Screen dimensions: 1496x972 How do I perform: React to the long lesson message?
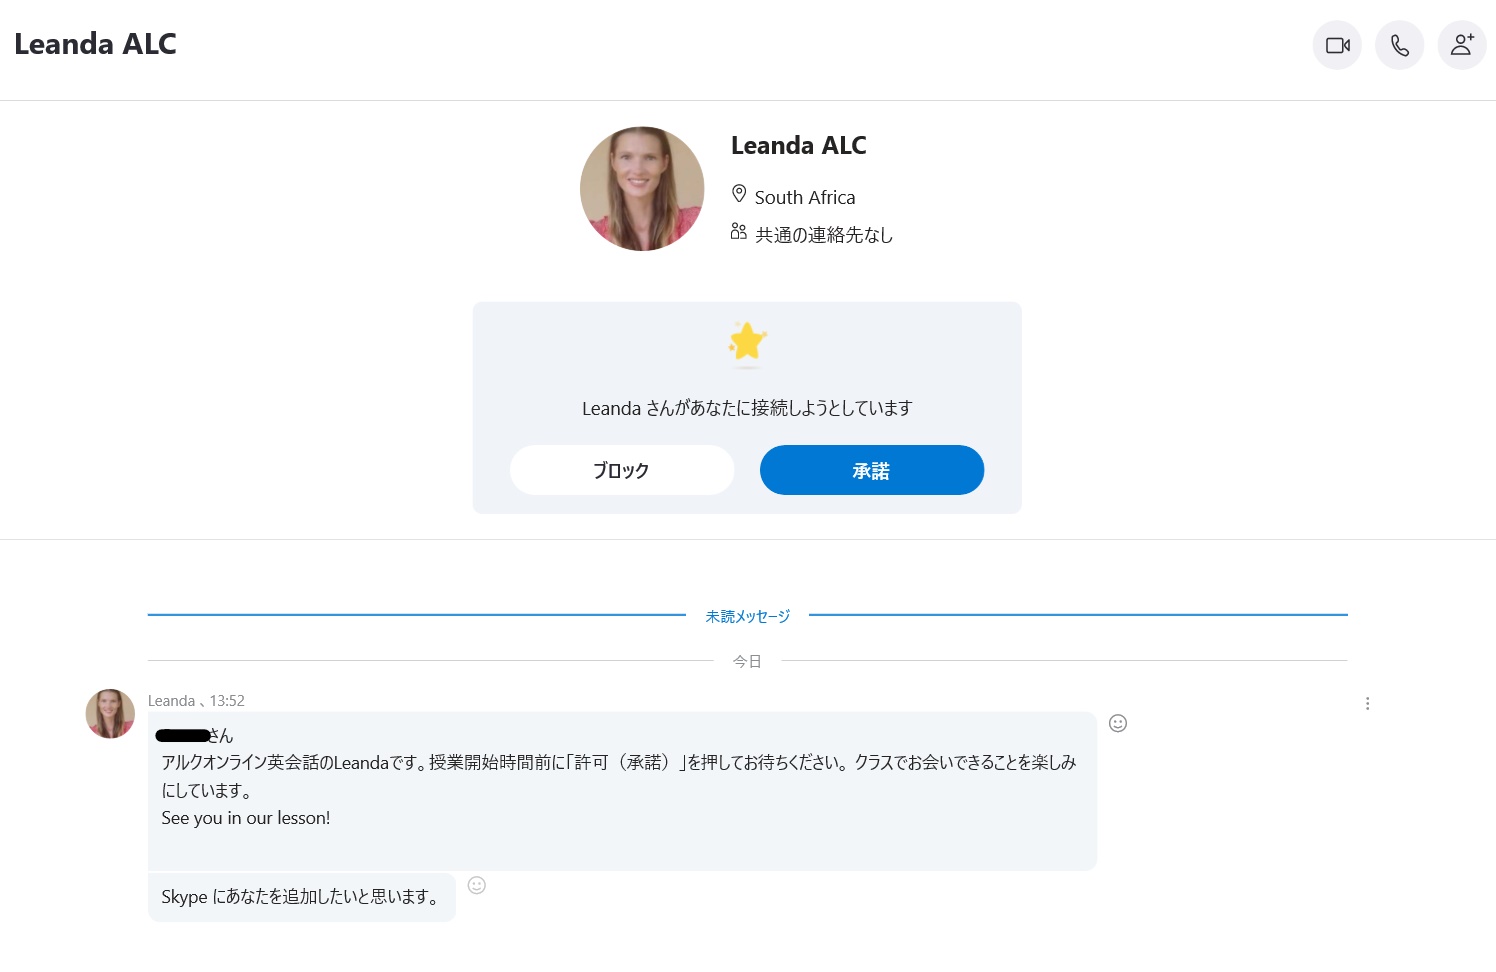1118,723
